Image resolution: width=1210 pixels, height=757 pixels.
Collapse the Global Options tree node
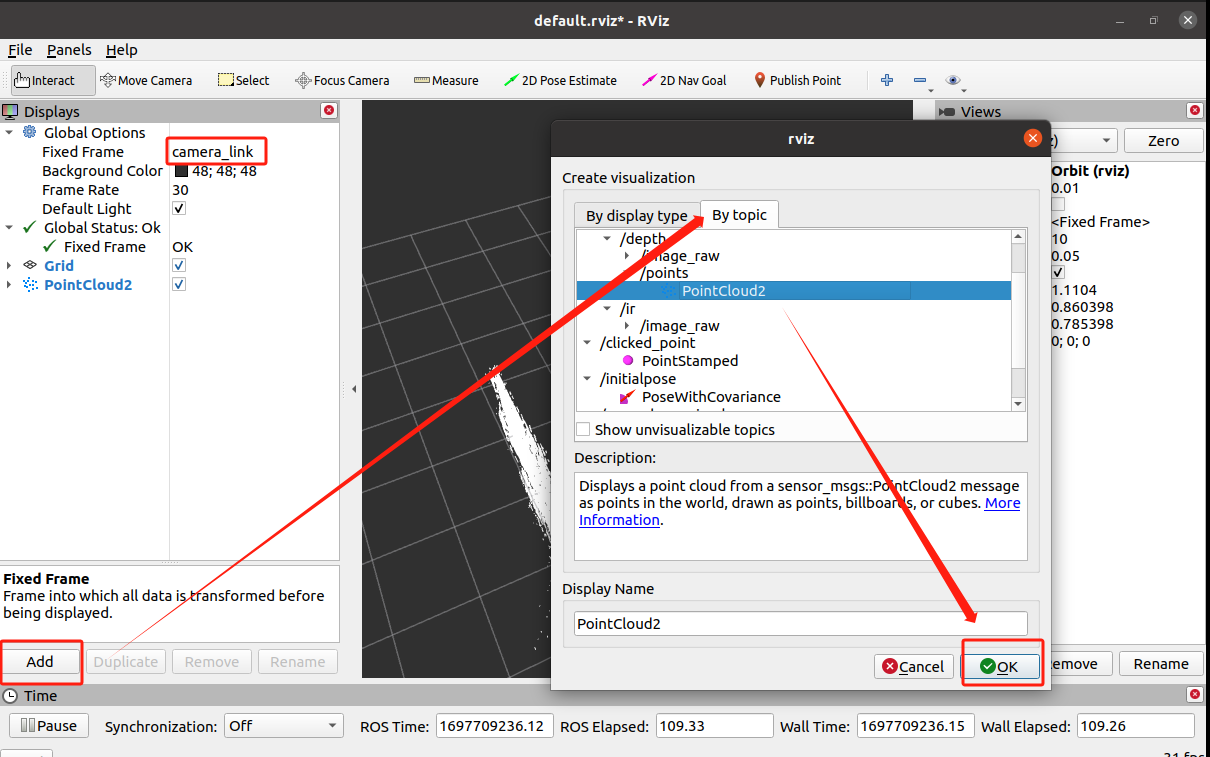tap(9, 133)
